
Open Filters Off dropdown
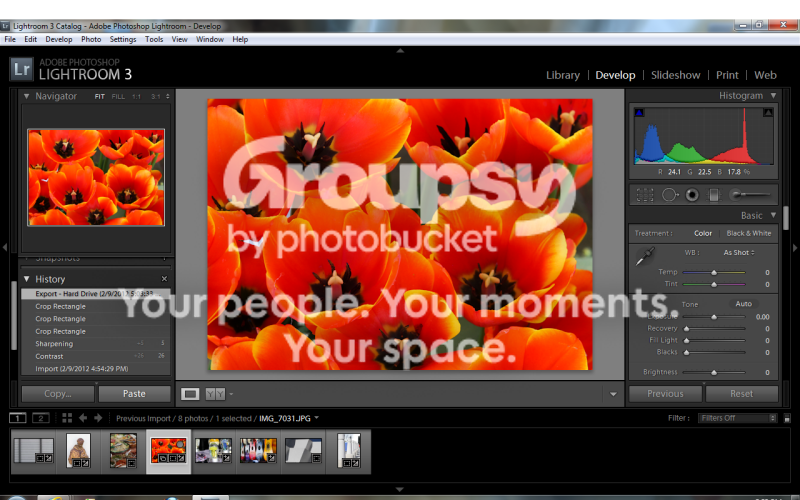pyautogui.click(x=737, y=418)
